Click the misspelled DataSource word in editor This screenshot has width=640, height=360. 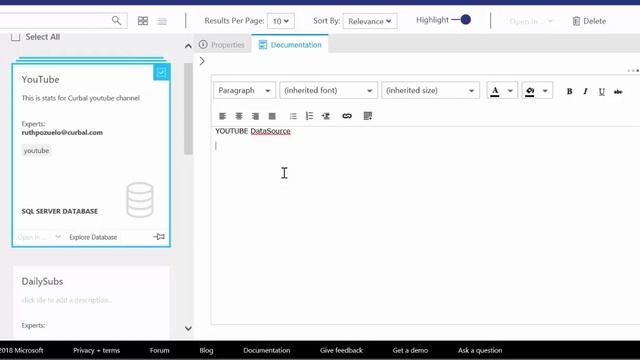(x=271, y=131)
